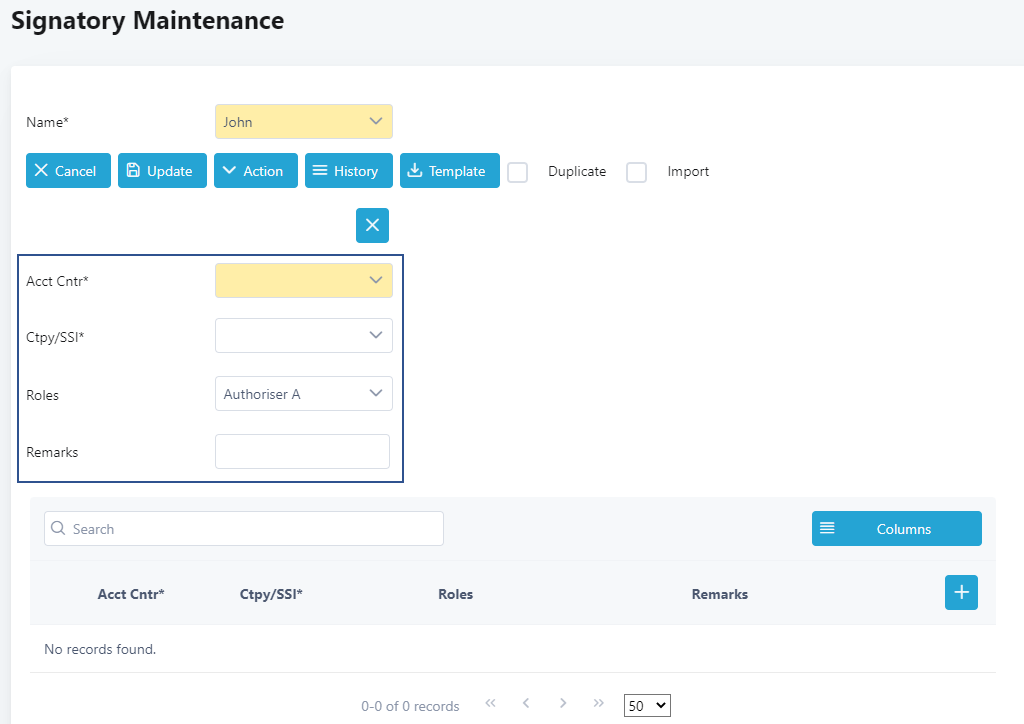The width and height of the screenshot is (1024, 724).
Task: Sort by the Ctpy/SSI column header
Action: pyautogui.click(x=271, y=594)
